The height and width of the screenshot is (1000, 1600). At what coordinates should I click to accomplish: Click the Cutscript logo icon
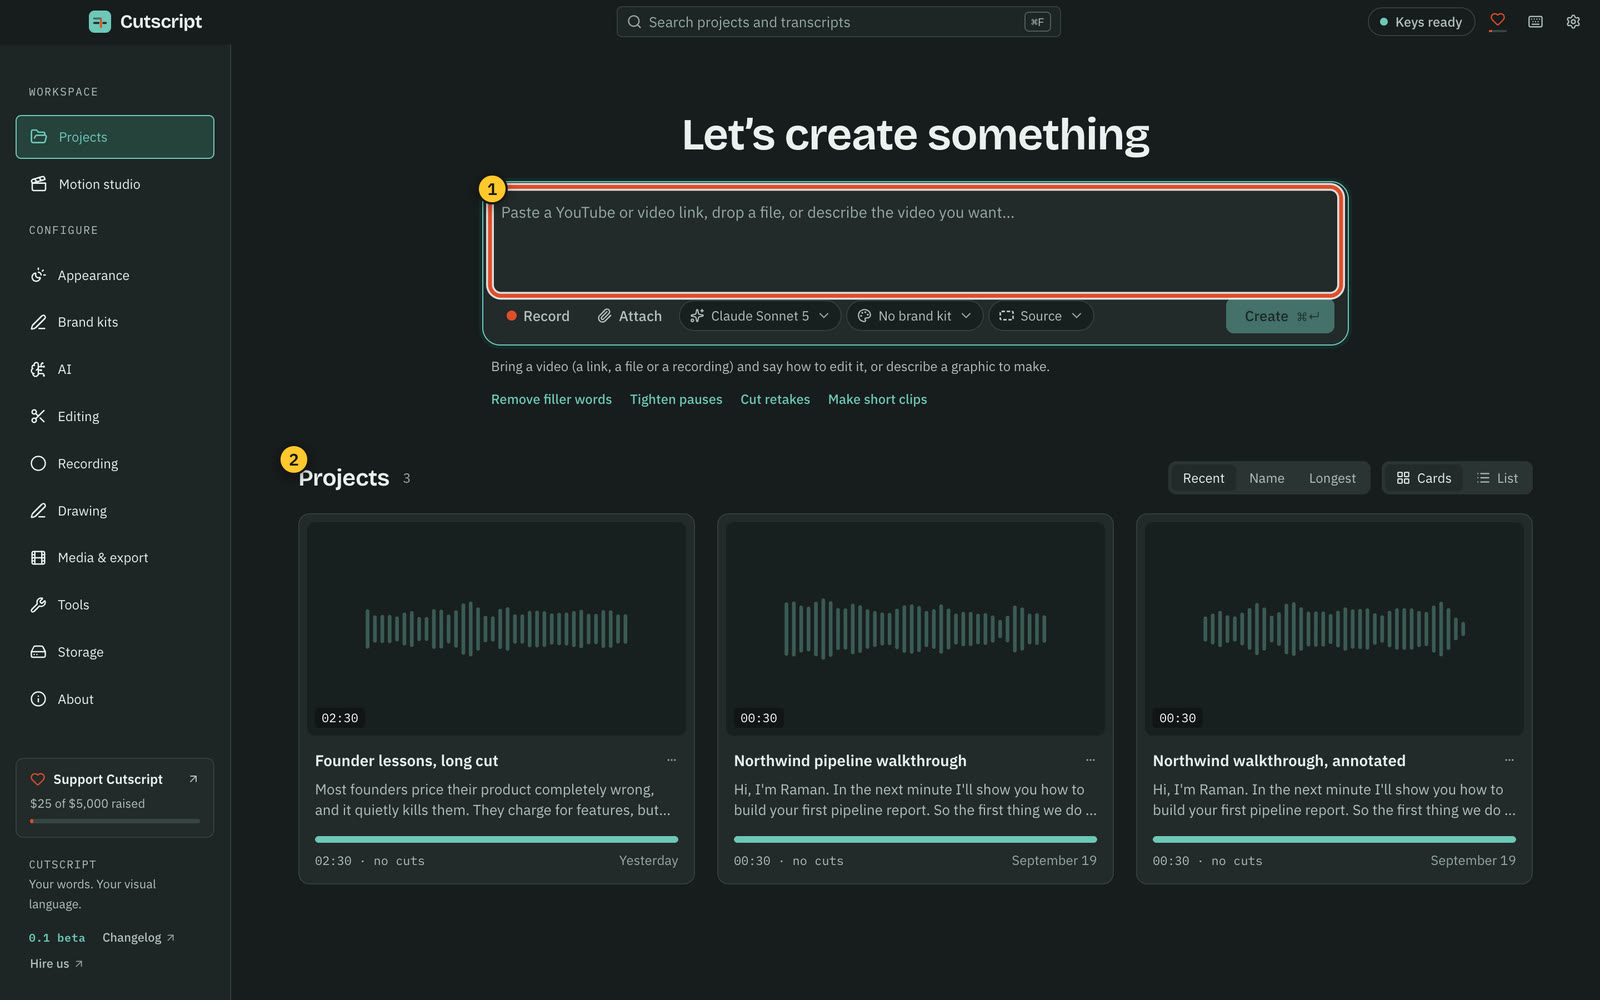(100, 21)
